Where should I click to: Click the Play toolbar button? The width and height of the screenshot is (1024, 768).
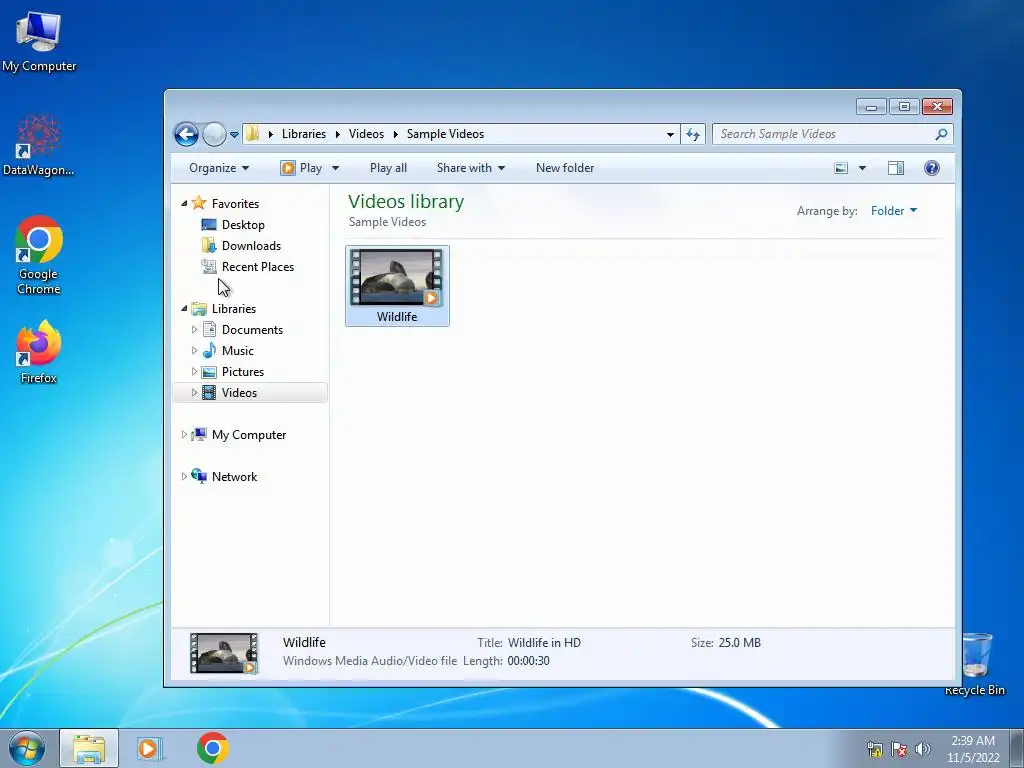pos(302,168)
